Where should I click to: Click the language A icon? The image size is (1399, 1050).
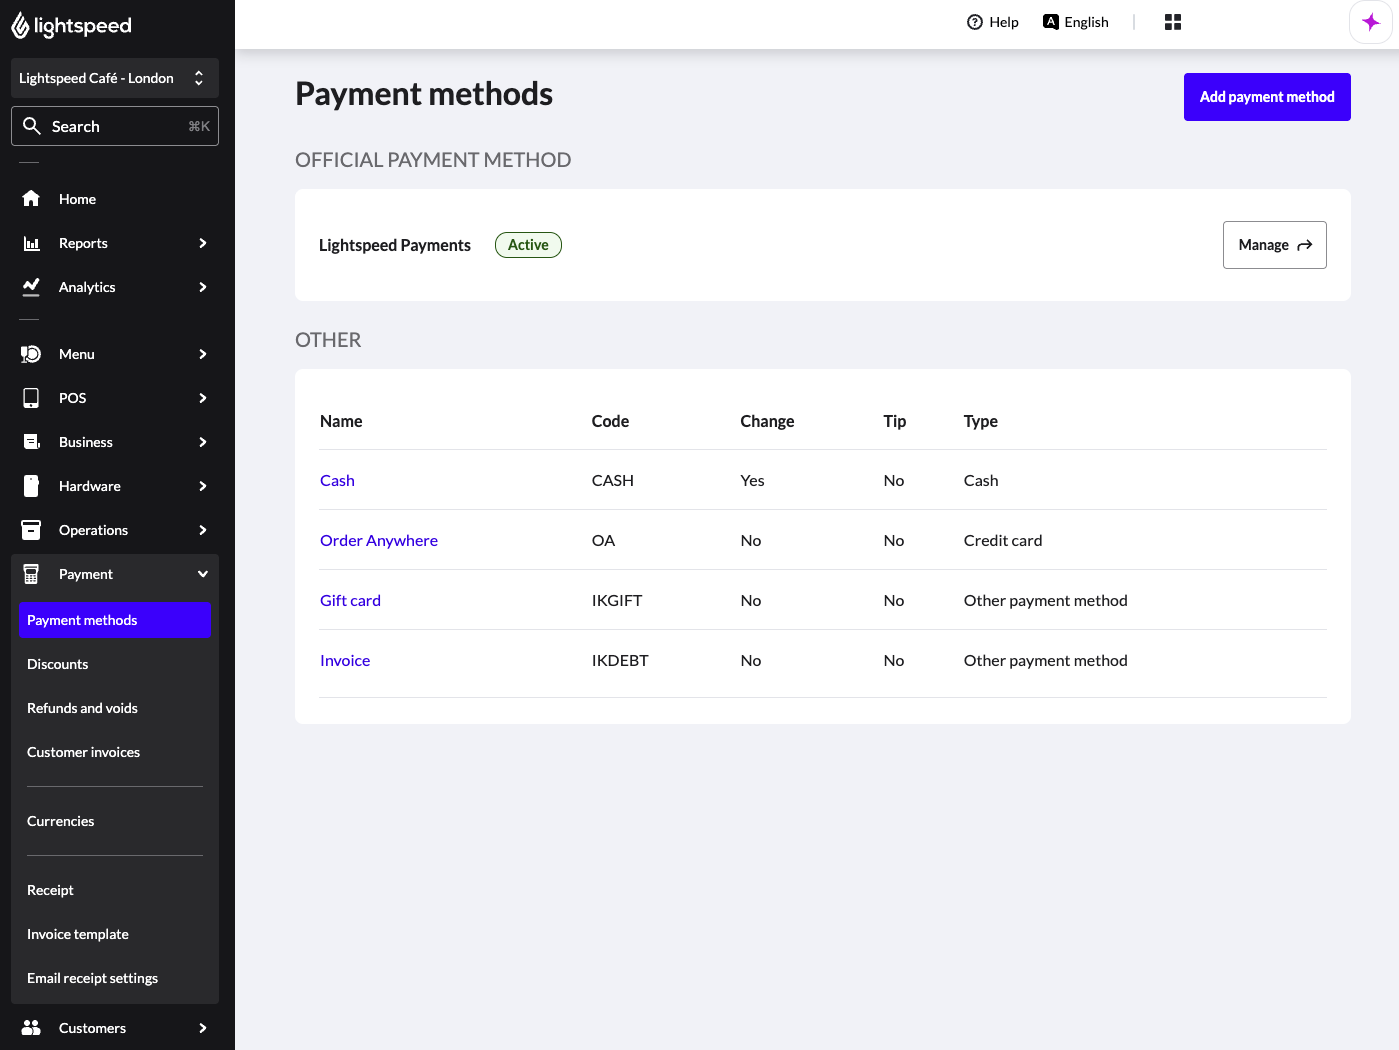coord(1051,22)
